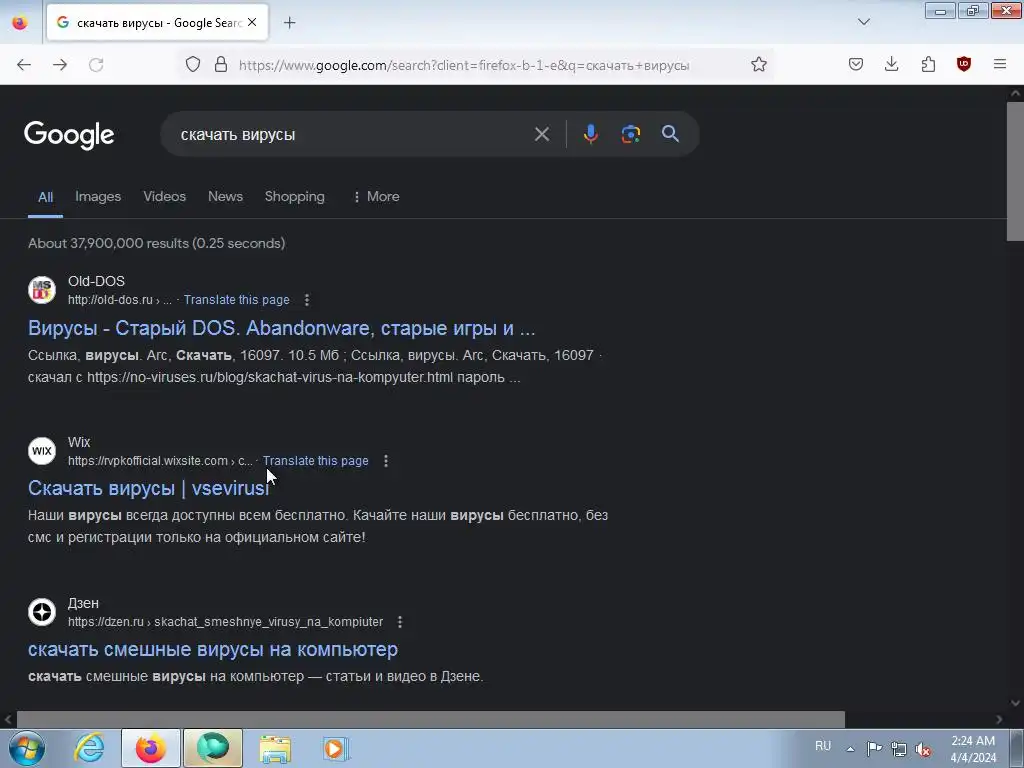Open uBlock Origin extension icon

(x=964, y=65)
